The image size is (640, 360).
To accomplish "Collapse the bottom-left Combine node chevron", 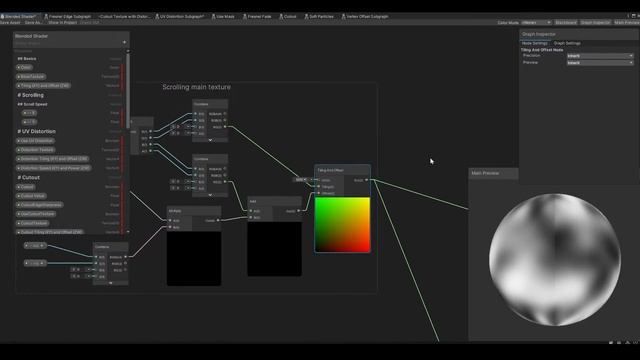I will [x=111, y=282].
